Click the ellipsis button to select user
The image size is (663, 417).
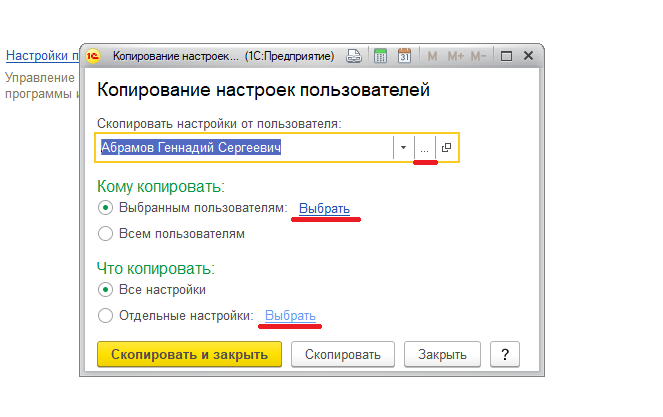[x=425, y=148]
